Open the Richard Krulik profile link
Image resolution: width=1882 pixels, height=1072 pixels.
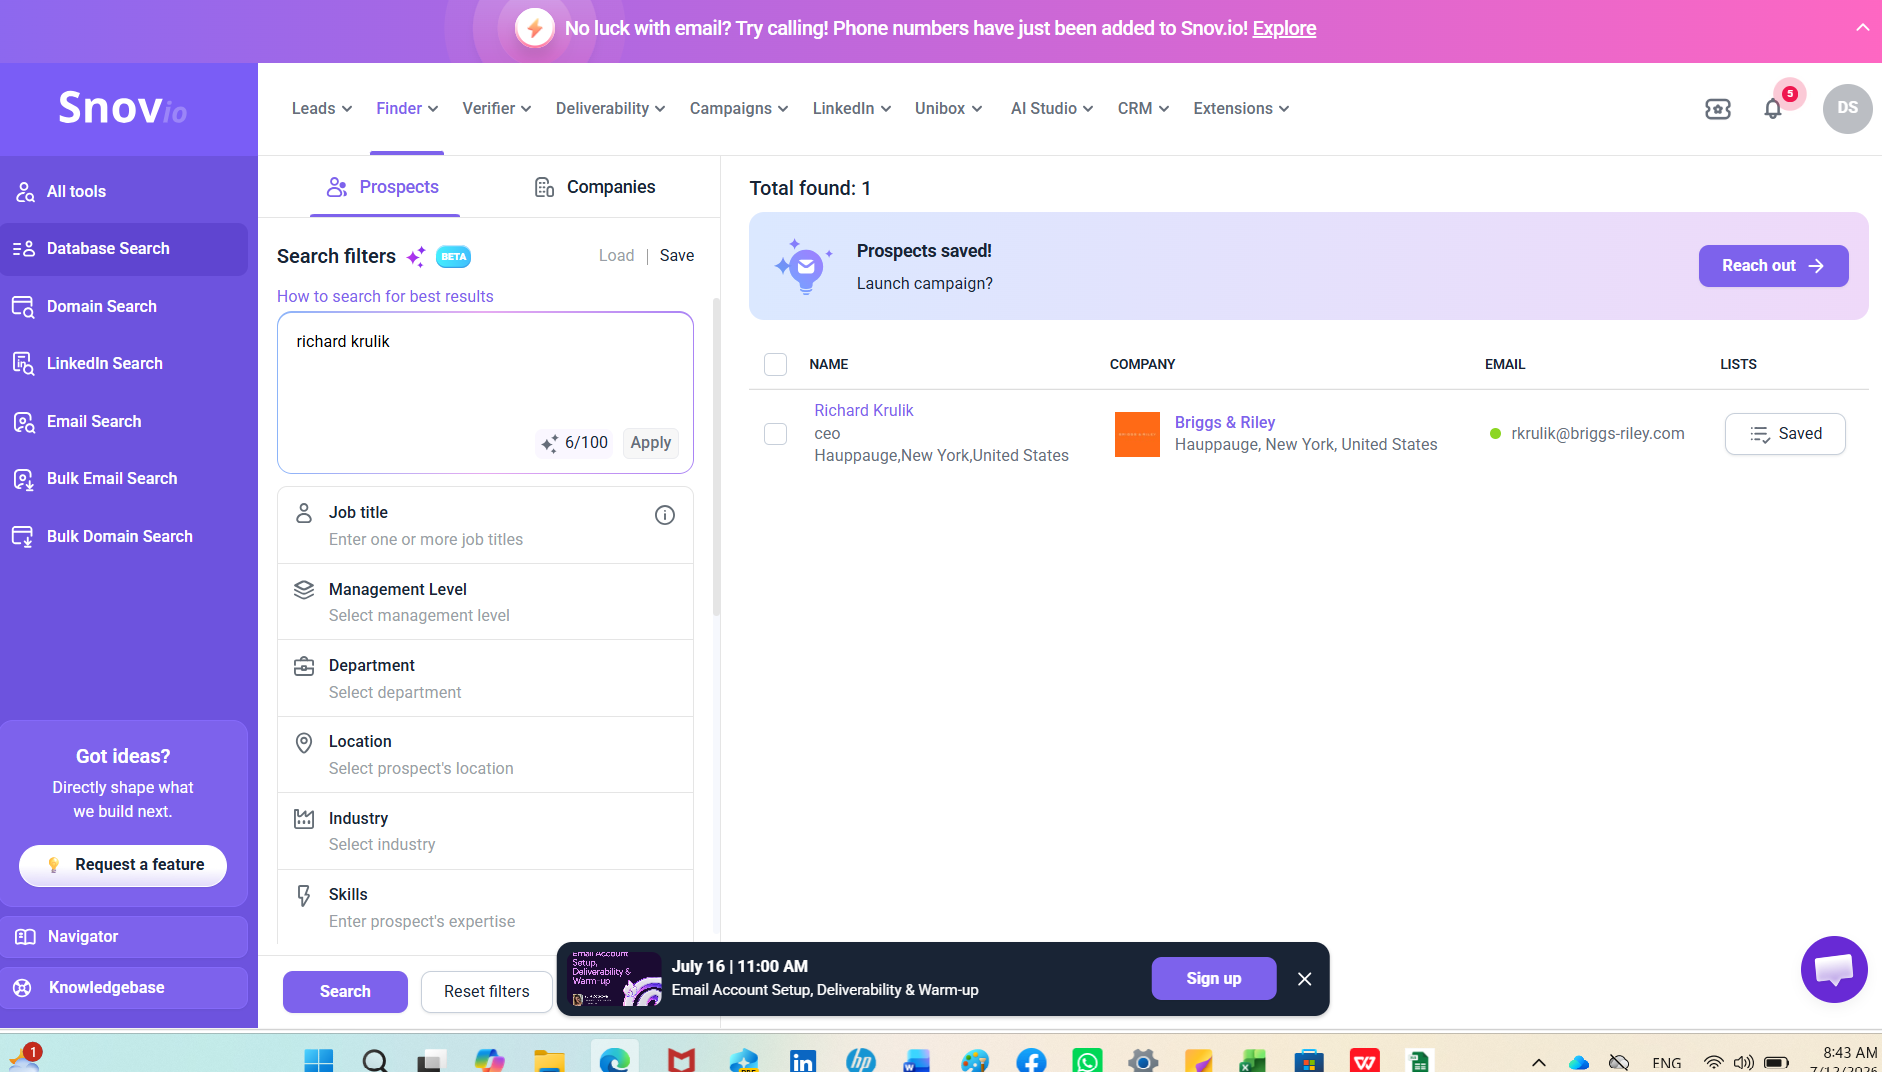863,410
